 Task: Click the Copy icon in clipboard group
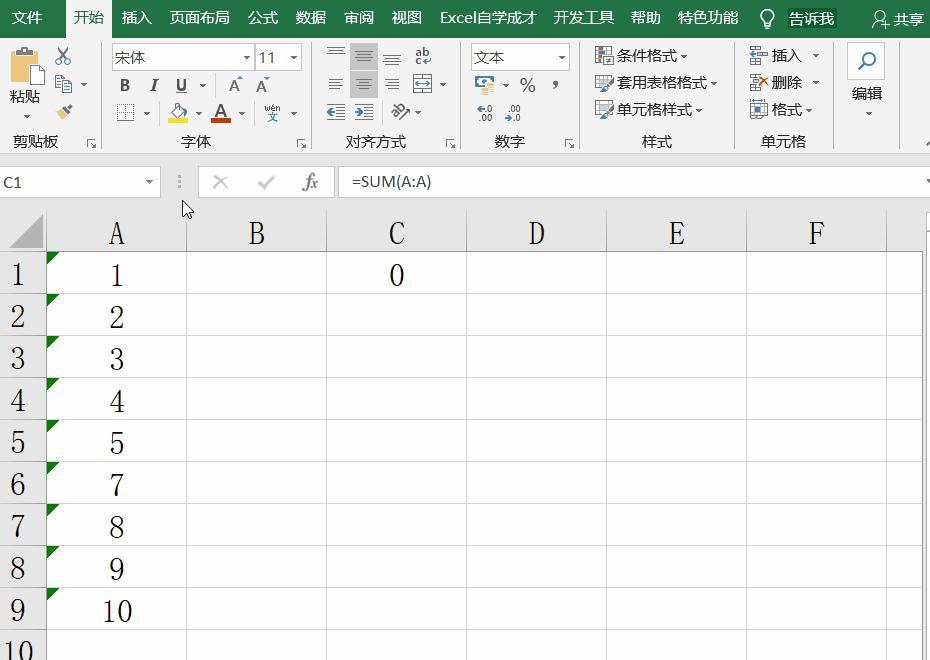click(x=63, y=84)
